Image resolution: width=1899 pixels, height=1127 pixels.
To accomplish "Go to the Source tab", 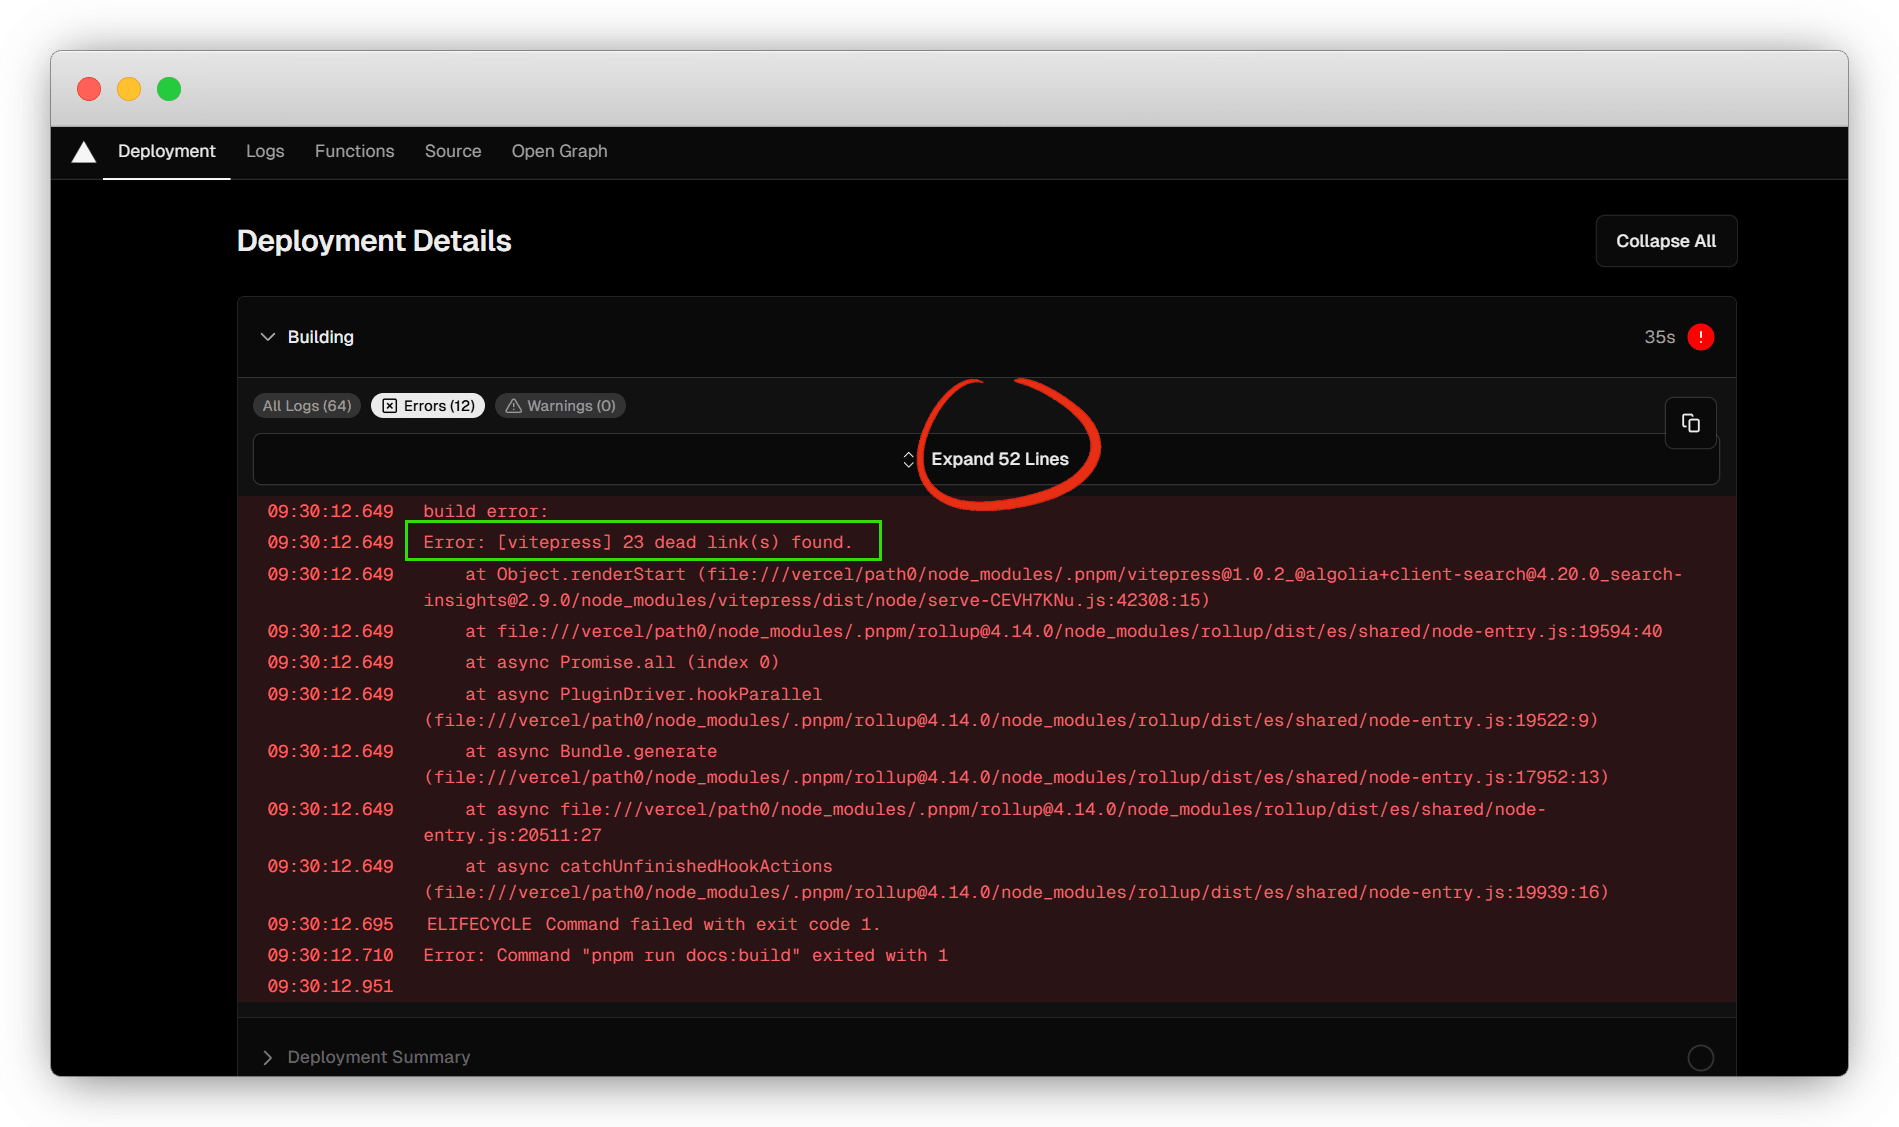I will tap(452, 151).
